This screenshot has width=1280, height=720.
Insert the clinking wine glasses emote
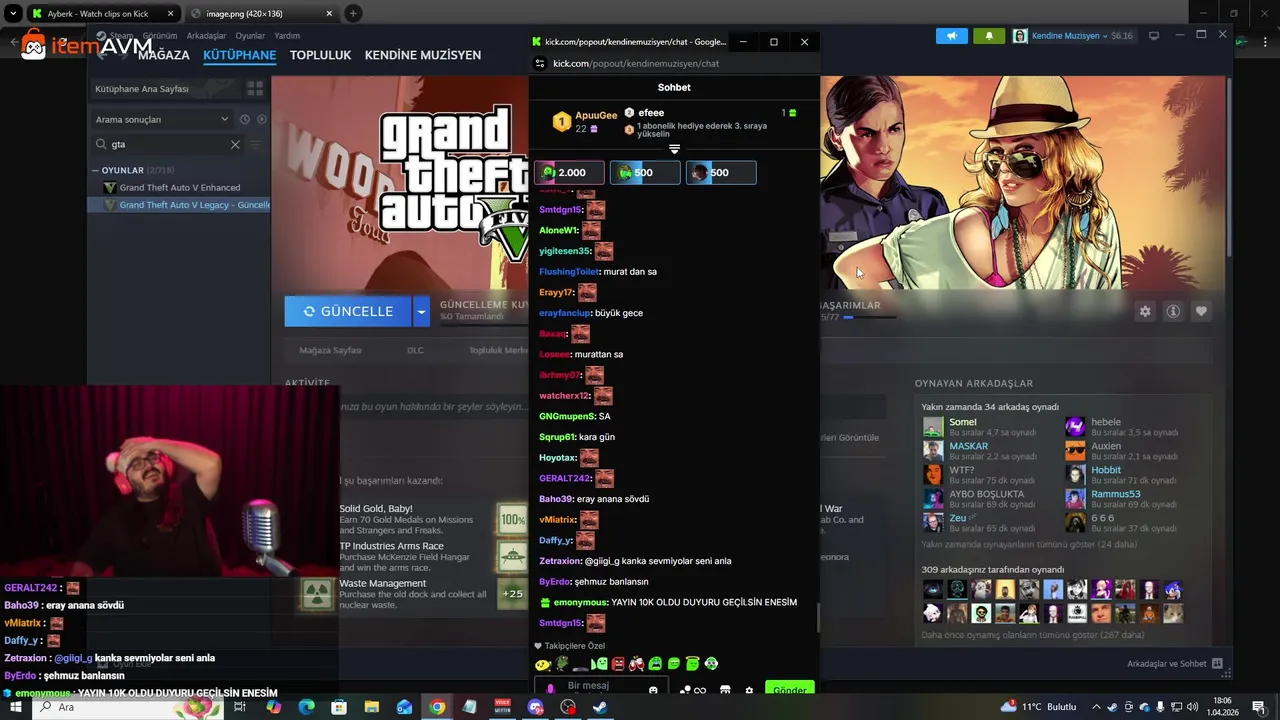(x=636, y=663)
